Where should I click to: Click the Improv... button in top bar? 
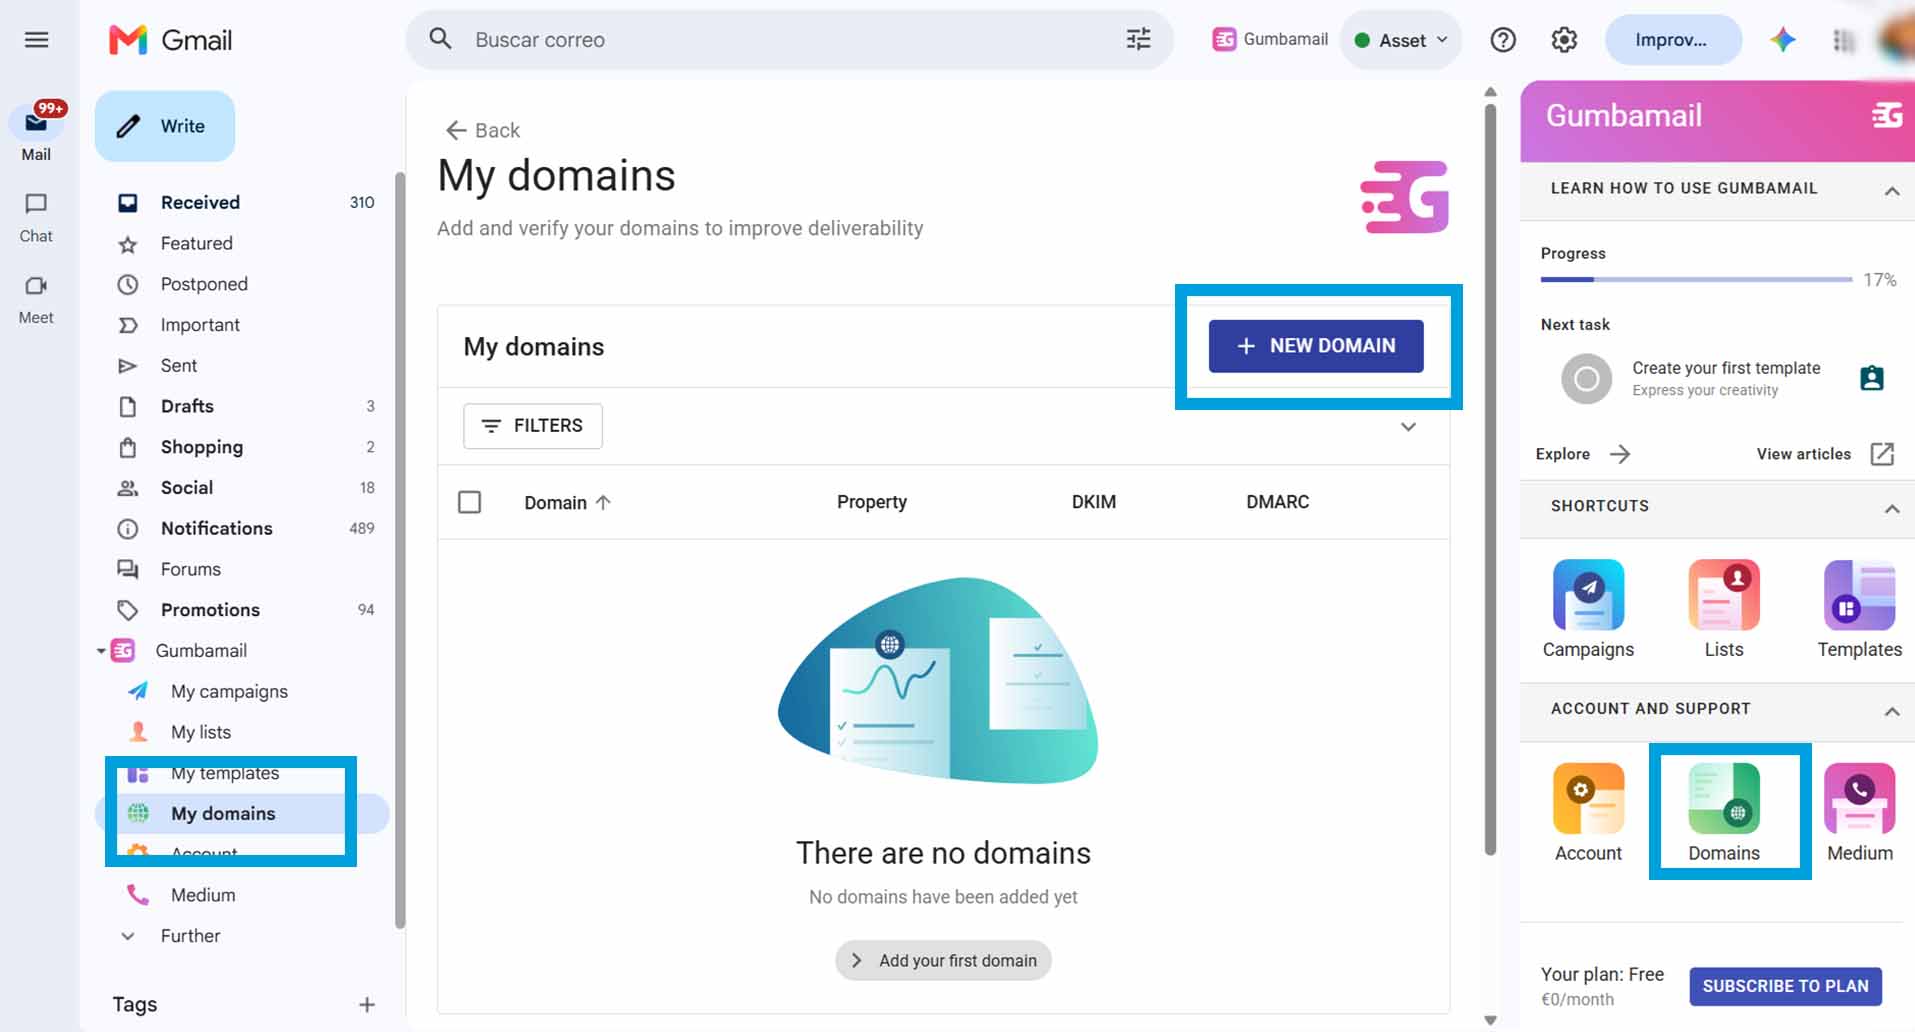[x=1672, y=40]
